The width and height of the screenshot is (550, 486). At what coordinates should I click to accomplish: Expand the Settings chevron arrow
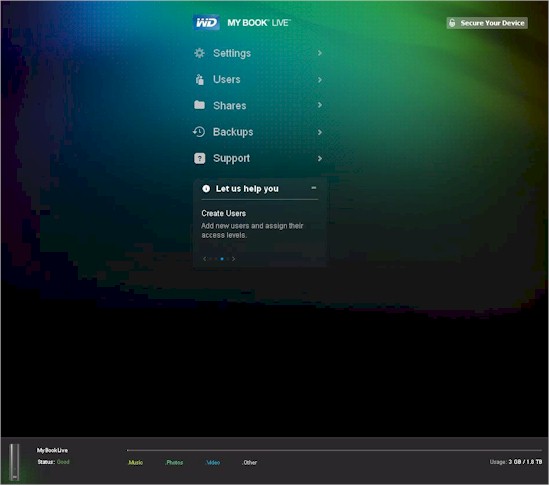(320, 53)
